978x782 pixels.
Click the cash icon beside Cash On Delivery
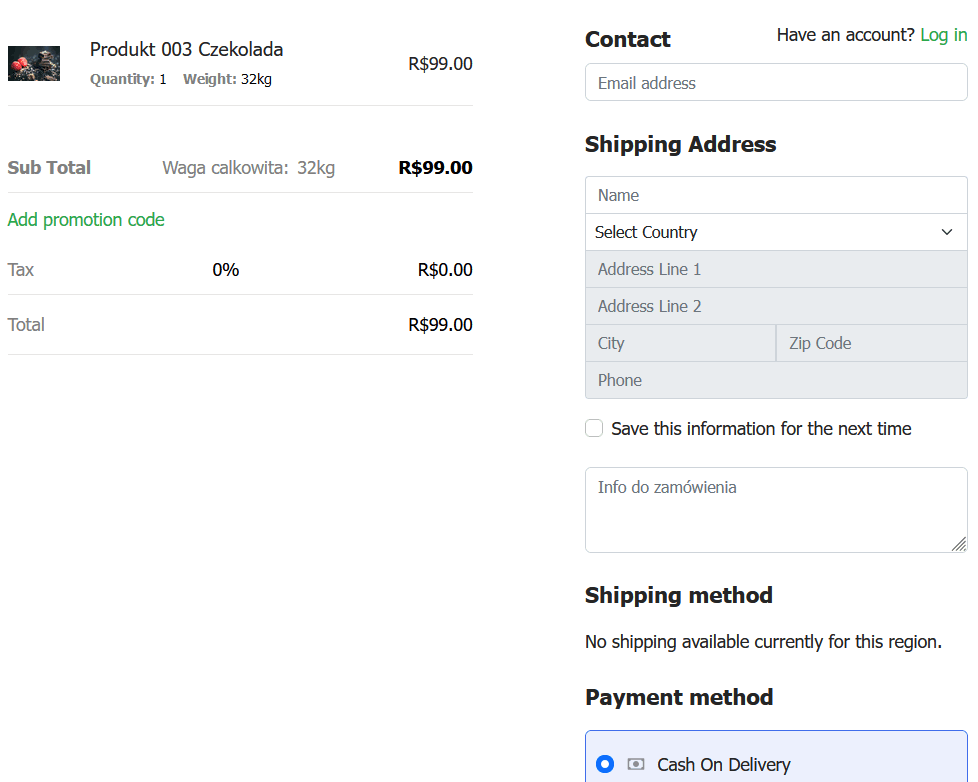636,764
